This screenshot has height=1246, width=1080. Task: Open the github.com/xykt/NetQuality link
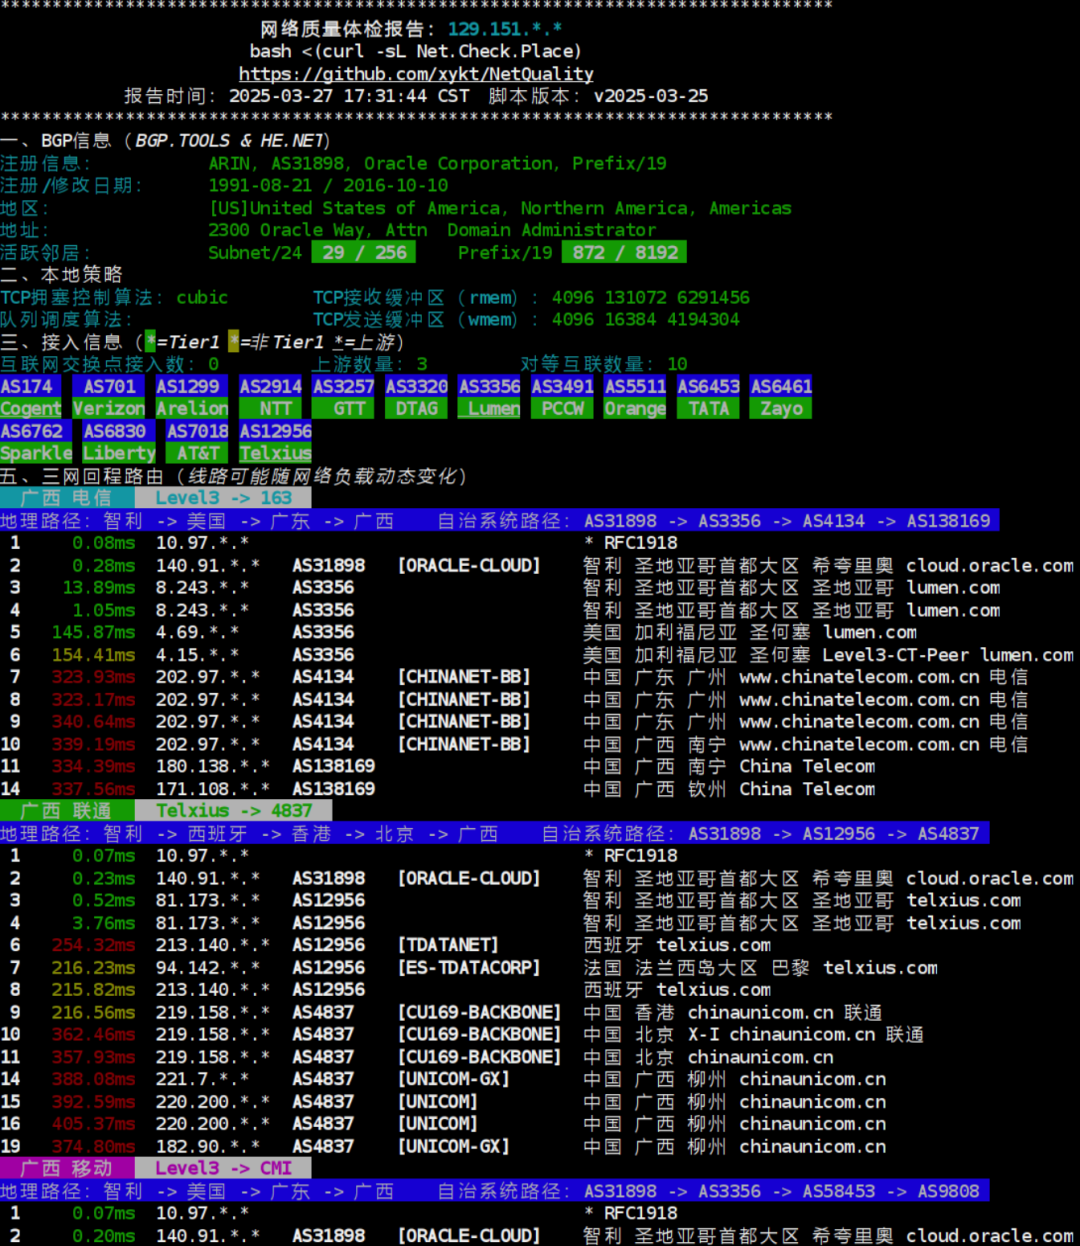pyautogui.click(x=416, y=74)
